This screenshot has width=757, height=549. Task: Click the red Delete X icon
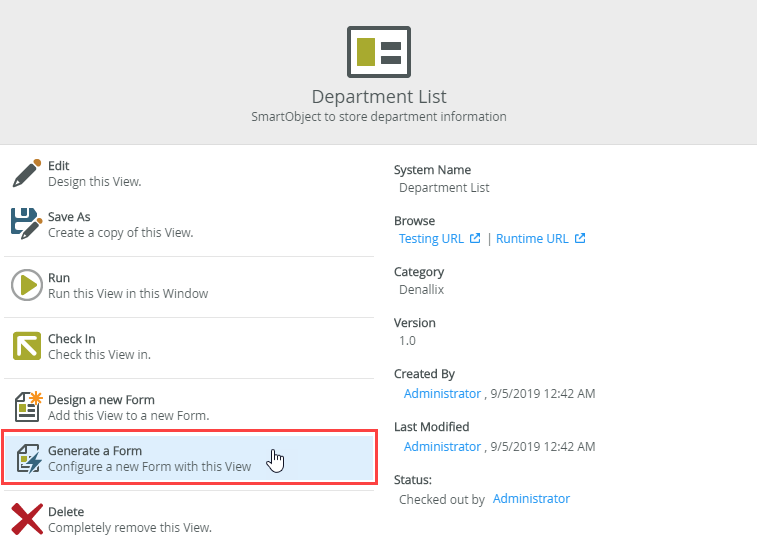[26, 519]
